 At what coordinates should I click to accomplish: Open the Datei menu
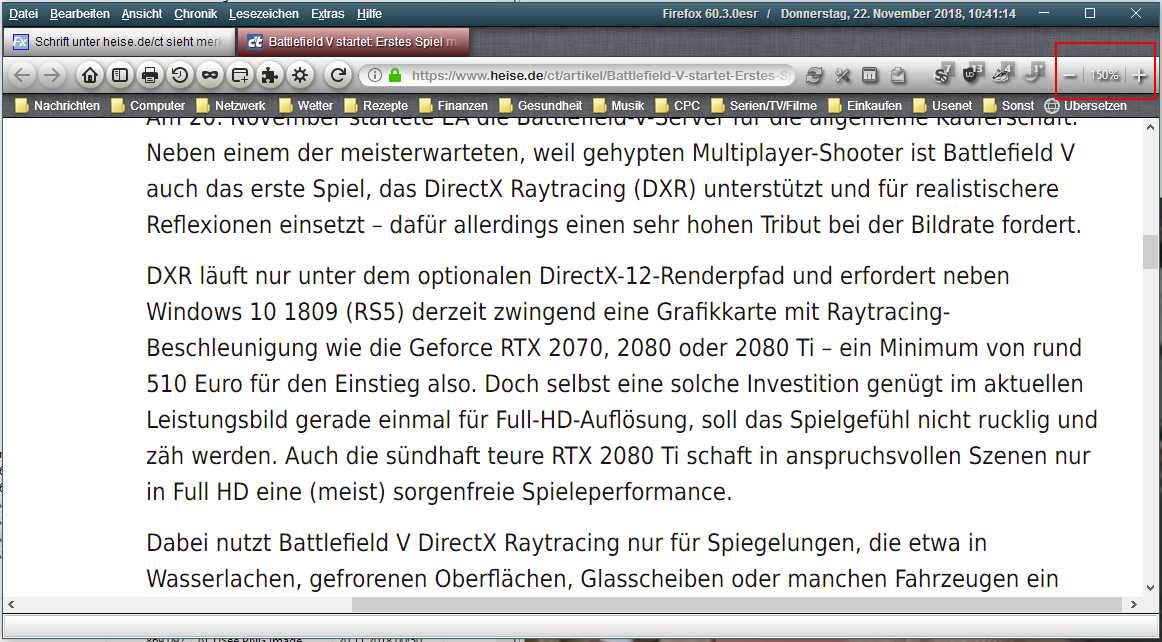click(x=24, y=14)
